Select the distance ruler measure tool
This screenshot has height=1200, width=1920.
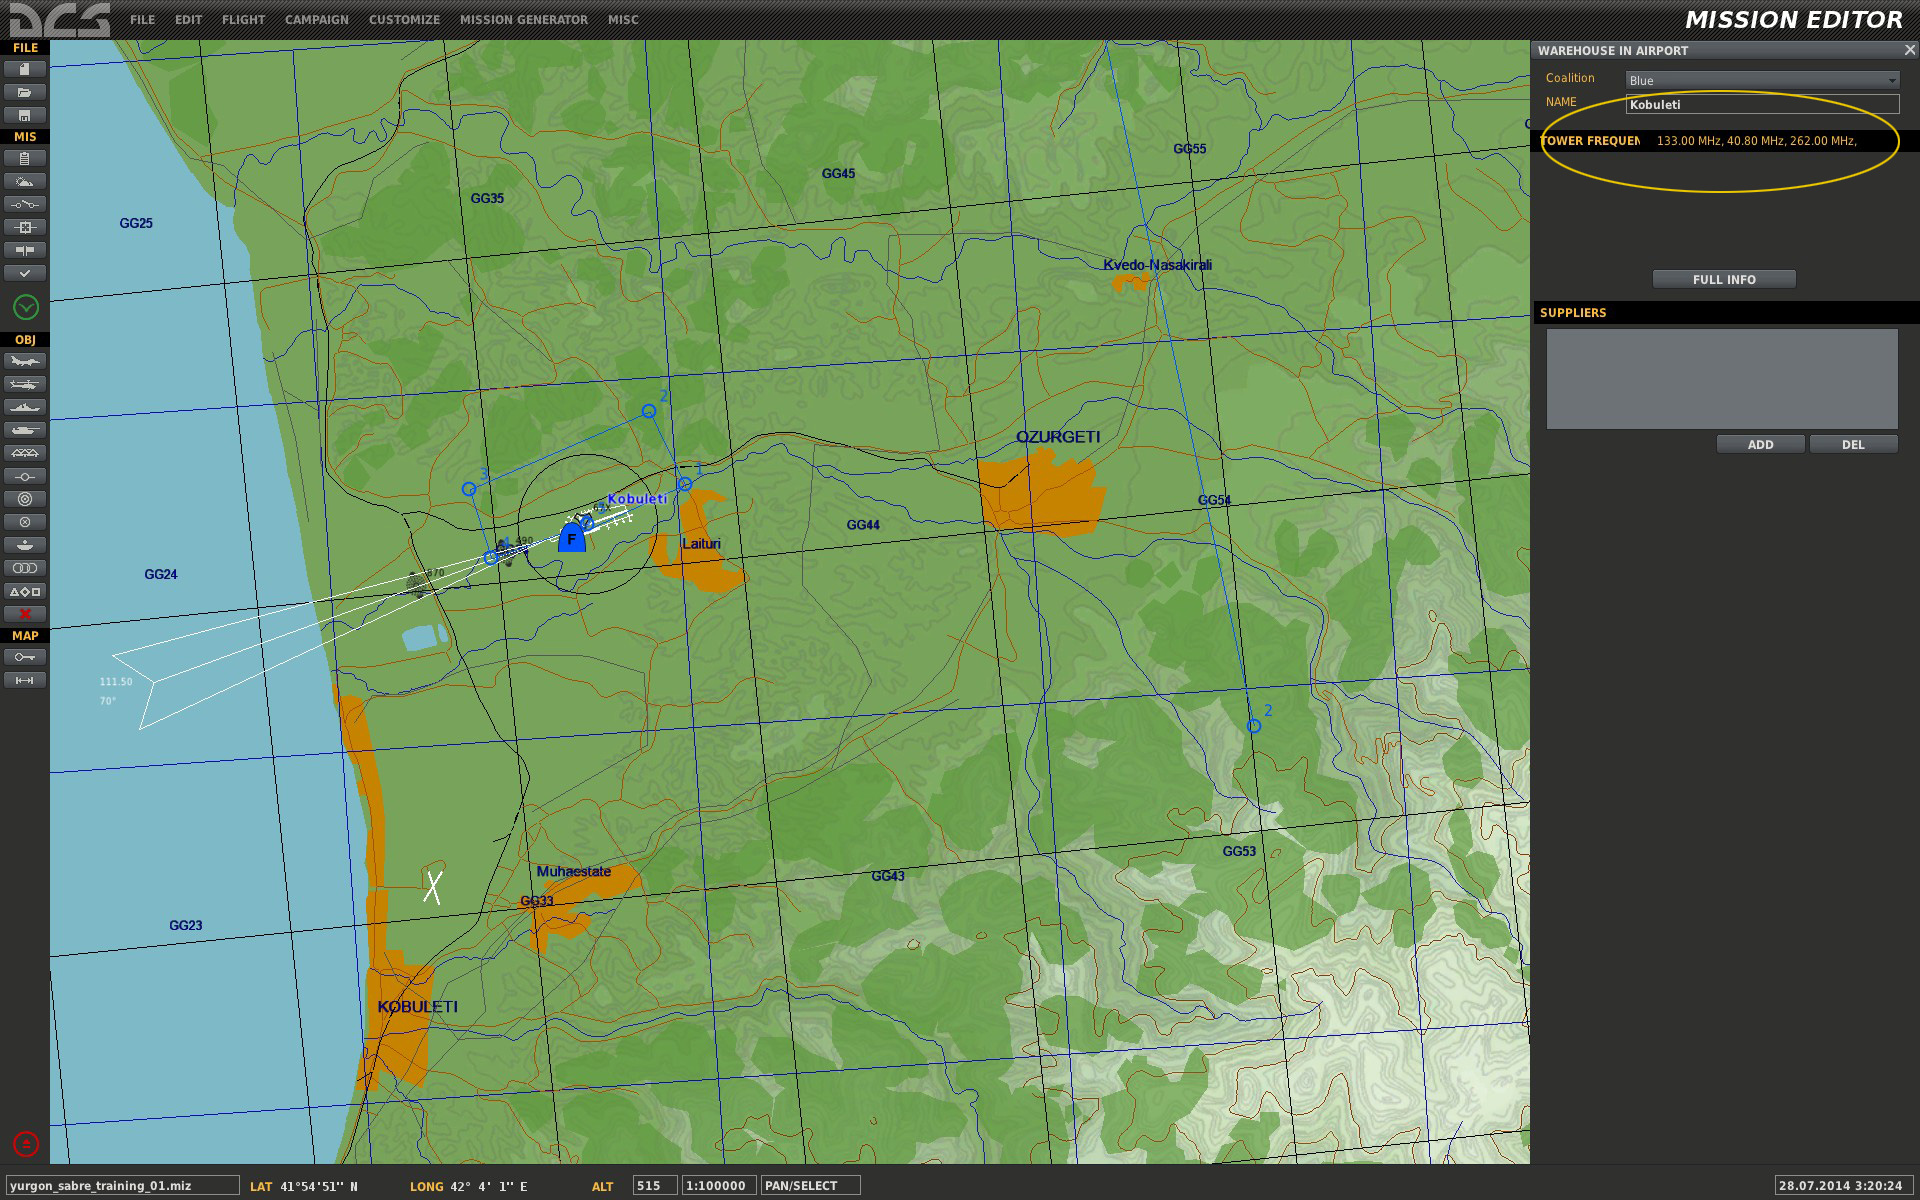[25, 680]
